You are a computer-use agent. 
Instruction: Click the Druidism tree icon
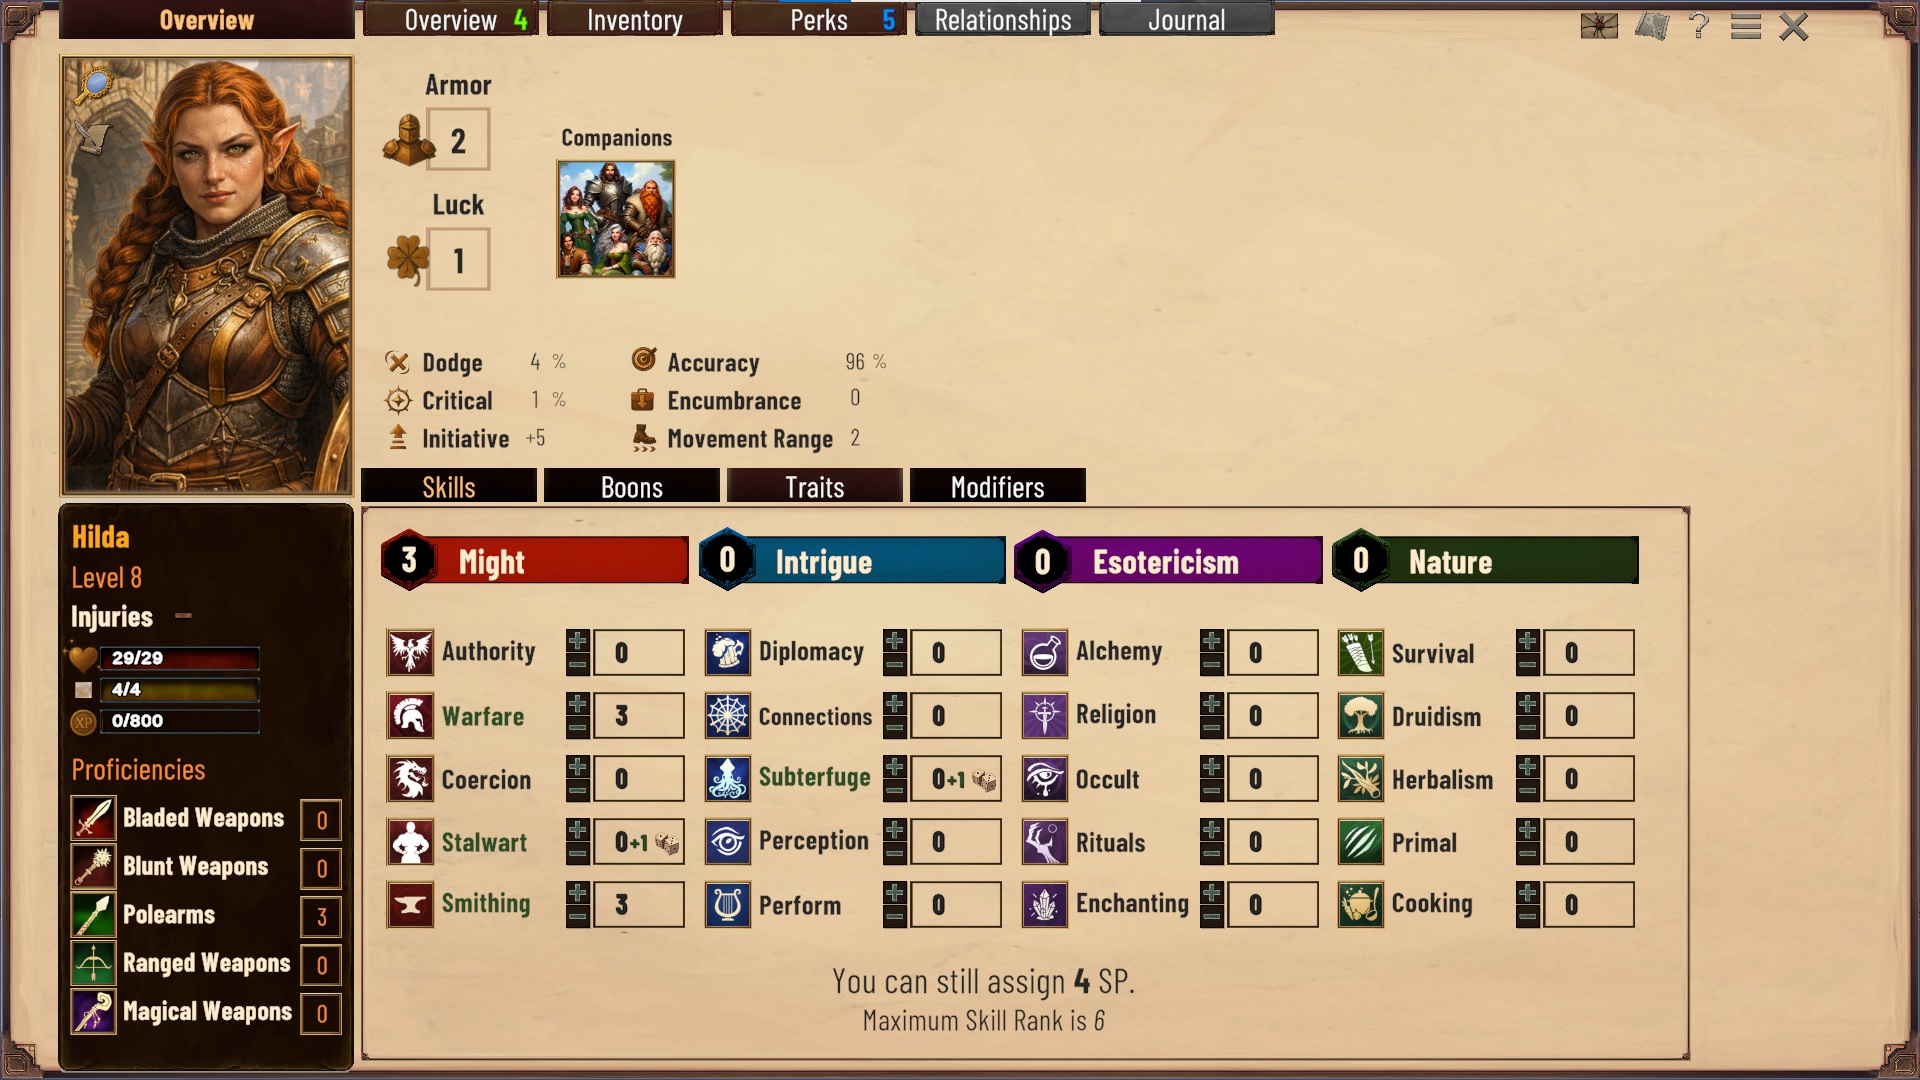[x=1360, y=716]
